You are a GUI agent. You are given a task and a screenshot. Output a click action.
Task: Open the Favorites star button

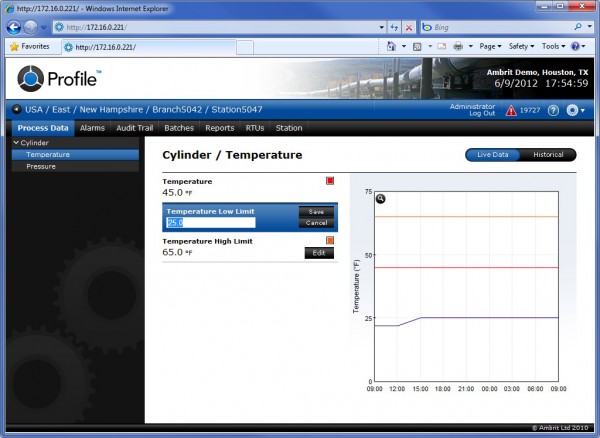(30, 46)
